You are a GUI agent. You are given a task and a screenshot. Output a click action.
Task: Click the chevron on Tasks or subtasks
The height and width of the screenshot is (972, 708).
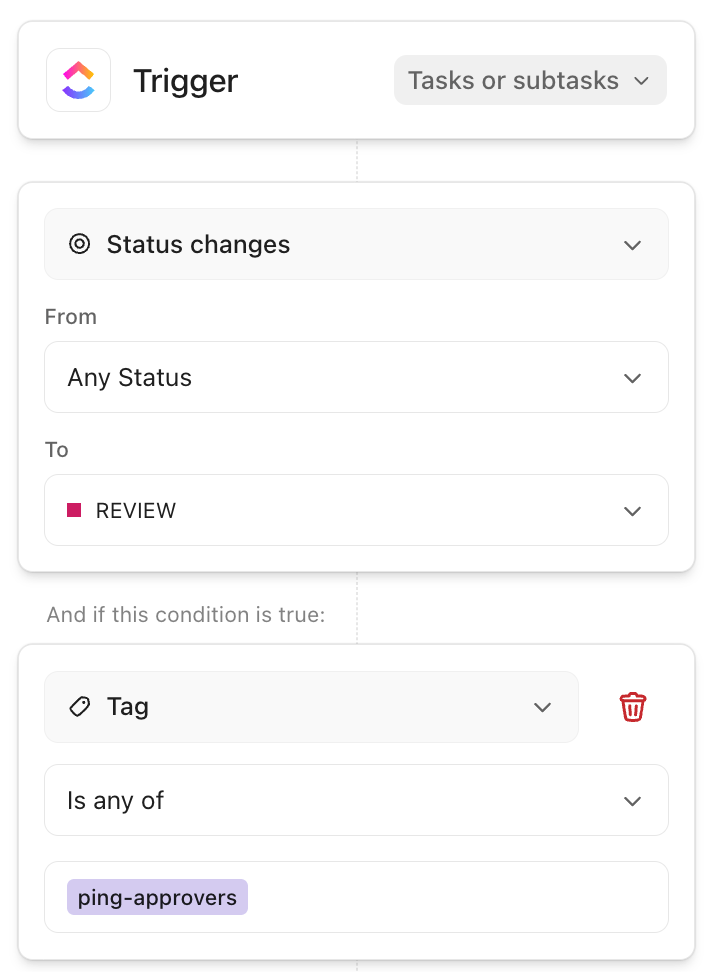pyautogui.click(x=643, y=80)
